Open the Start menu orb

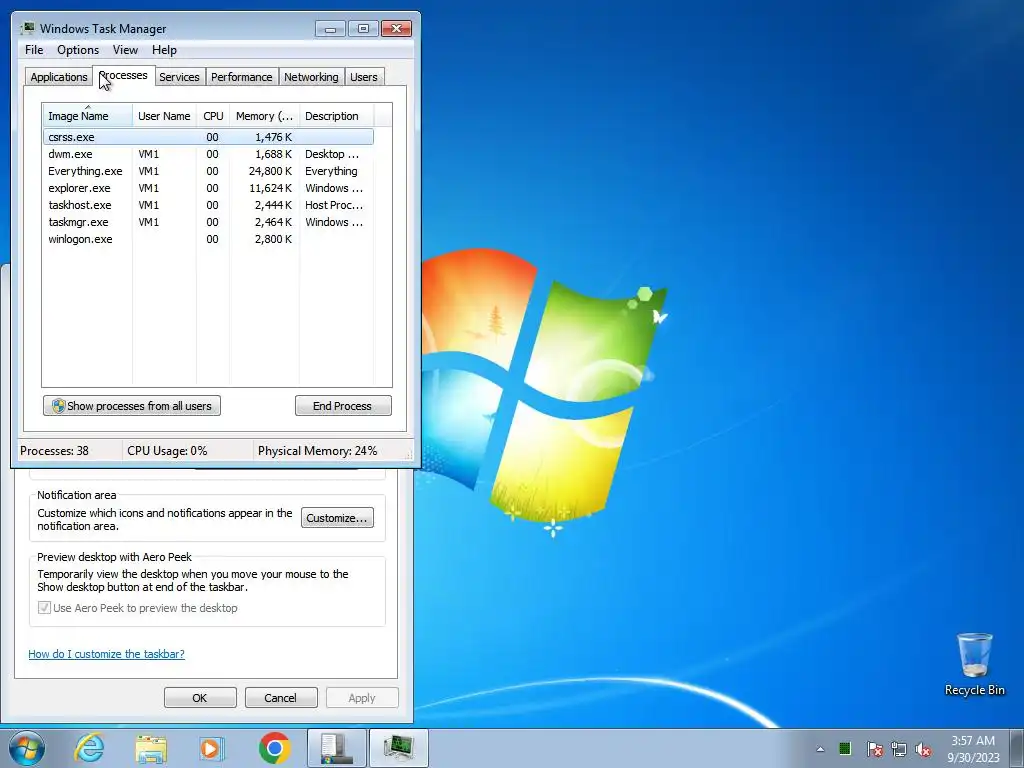(x=27, y=748)
